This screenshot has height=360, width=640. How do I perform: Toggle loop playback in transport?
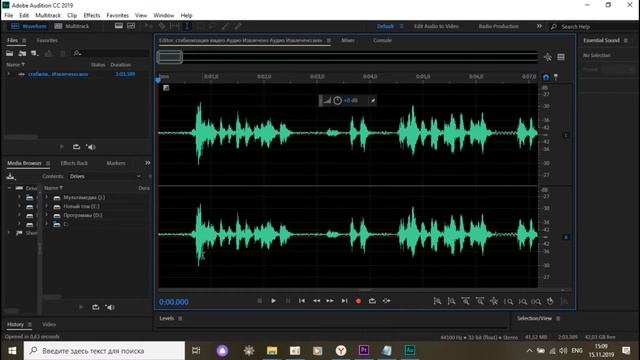click(372, 301)
